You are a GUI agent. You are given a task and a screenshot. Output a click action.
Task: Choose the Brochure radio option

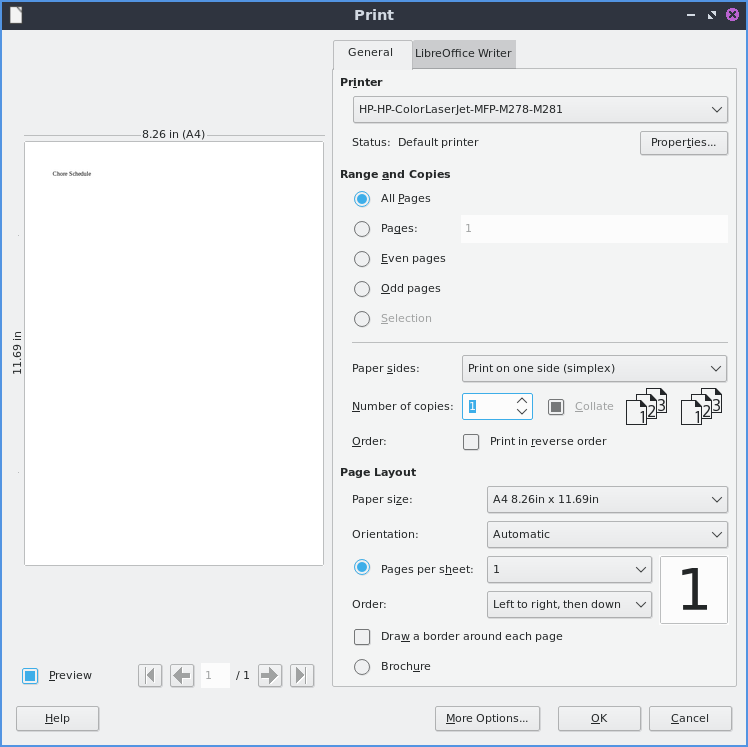362,666
